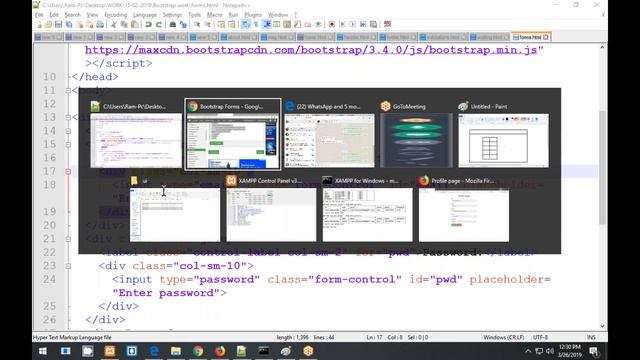This screenshot has width=640, height=360.
Task: Collapse the fold marker at line 23
Action: [68, 266]
